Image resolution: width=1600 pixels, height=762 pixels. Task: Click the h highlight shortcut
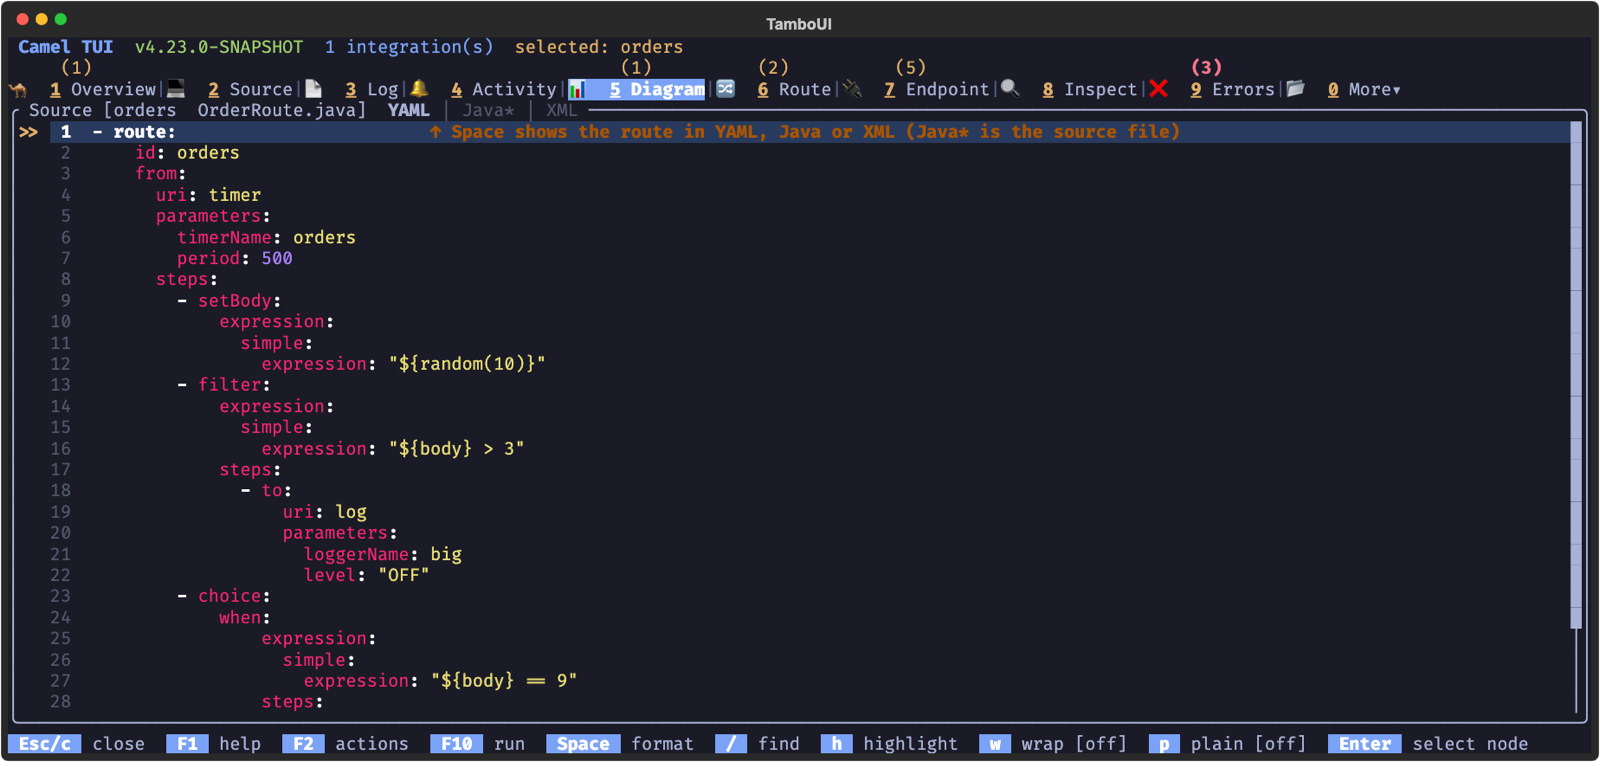[889, 743]
